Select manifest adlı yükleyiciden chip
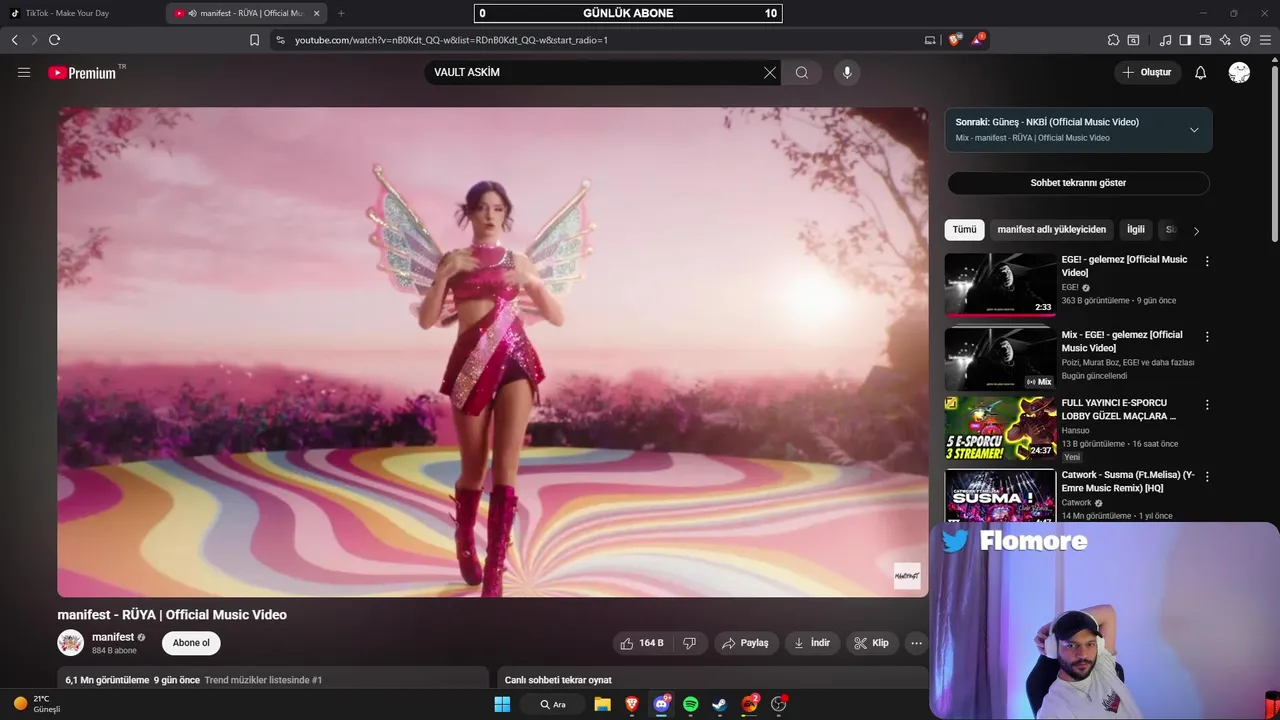 (1052, 230)
